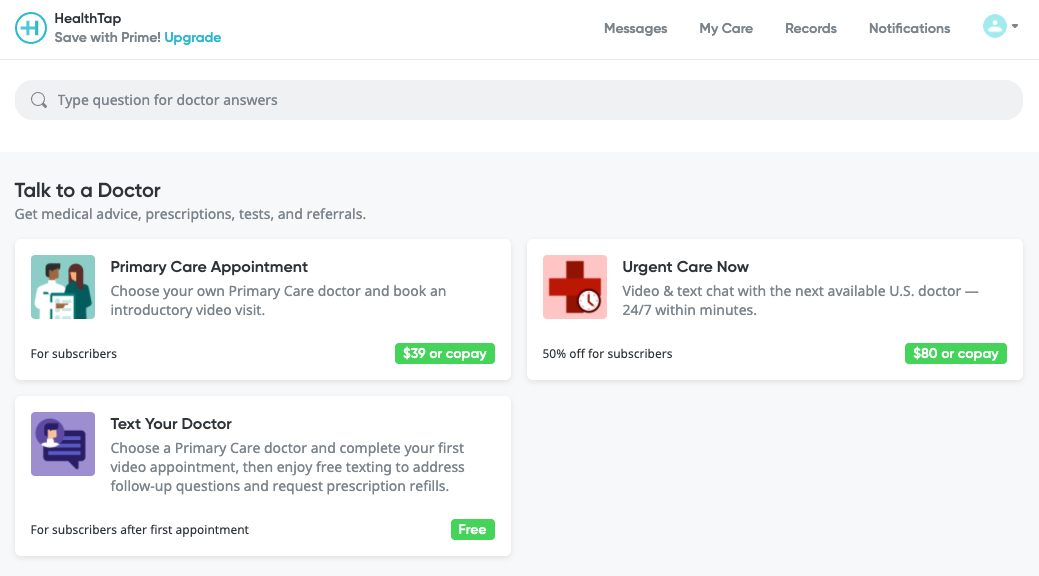The width and height of the screenshot is (1039, 576).
Task: Select the Text Your Doctor title
Action: 171,424
